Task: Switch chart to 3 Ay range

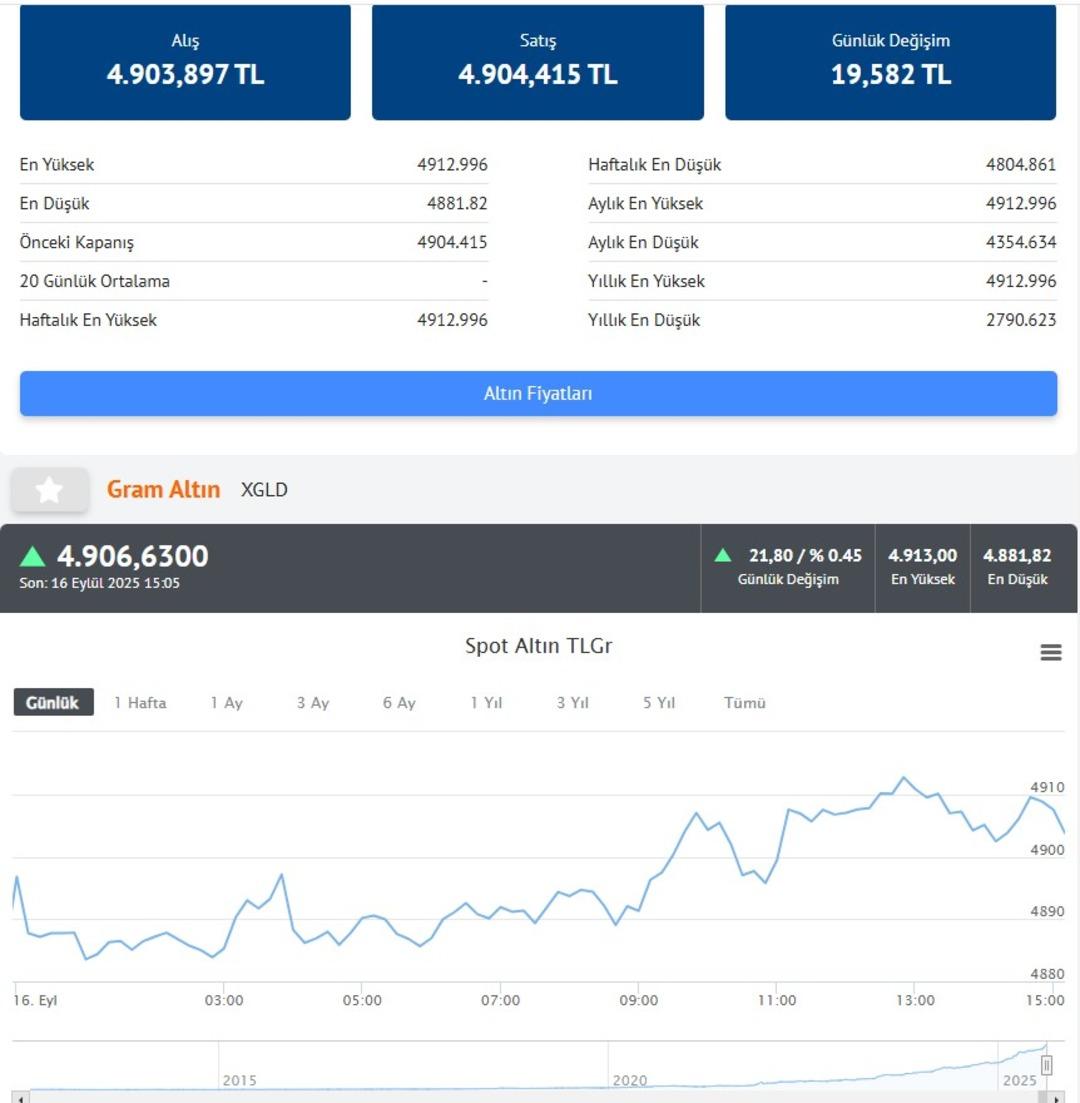Action: coord(312,702)
